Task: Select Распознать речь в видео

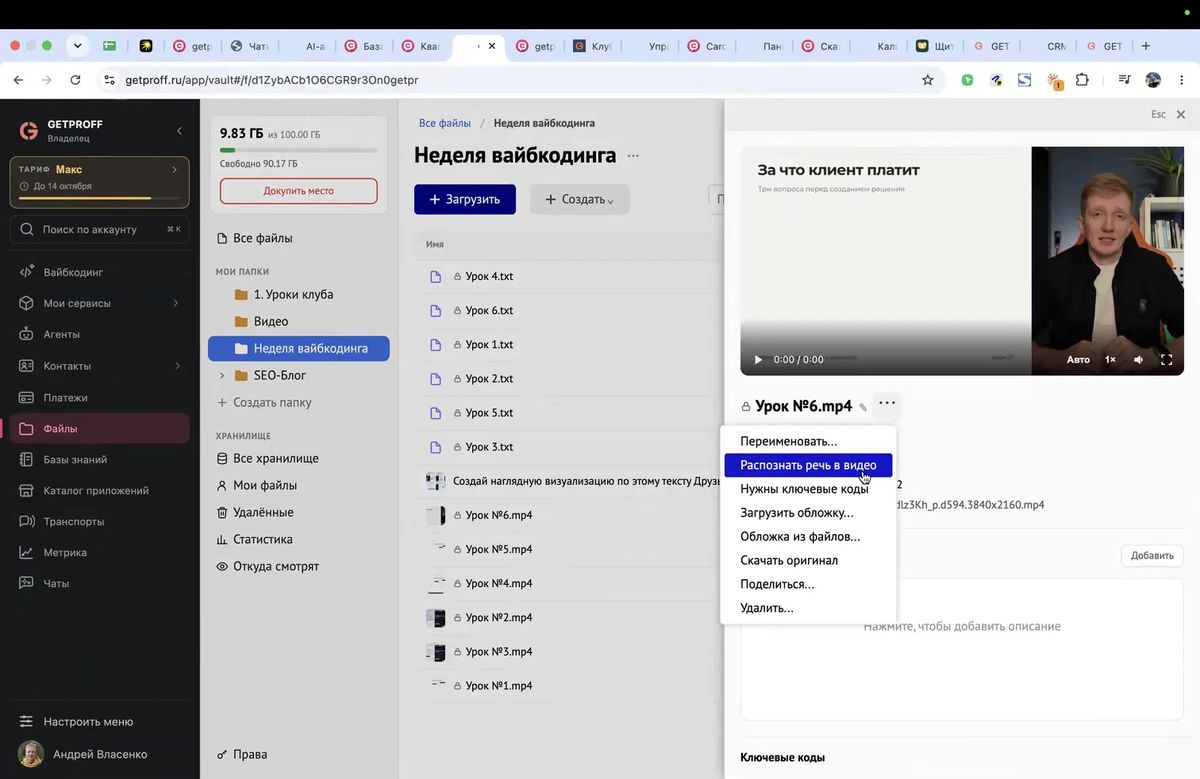Action: pyautogui.click(x=808, y=465)
